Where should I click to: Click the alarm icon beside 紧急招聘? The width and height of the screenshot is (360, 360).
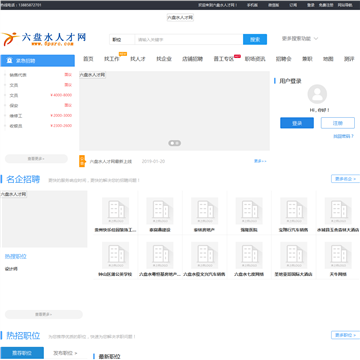pyautogui.click(x=10, y=60)
